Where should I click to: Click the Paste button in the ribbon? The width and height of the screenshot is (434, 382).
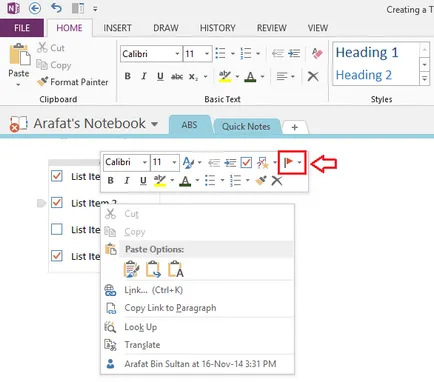pos(19,65)
